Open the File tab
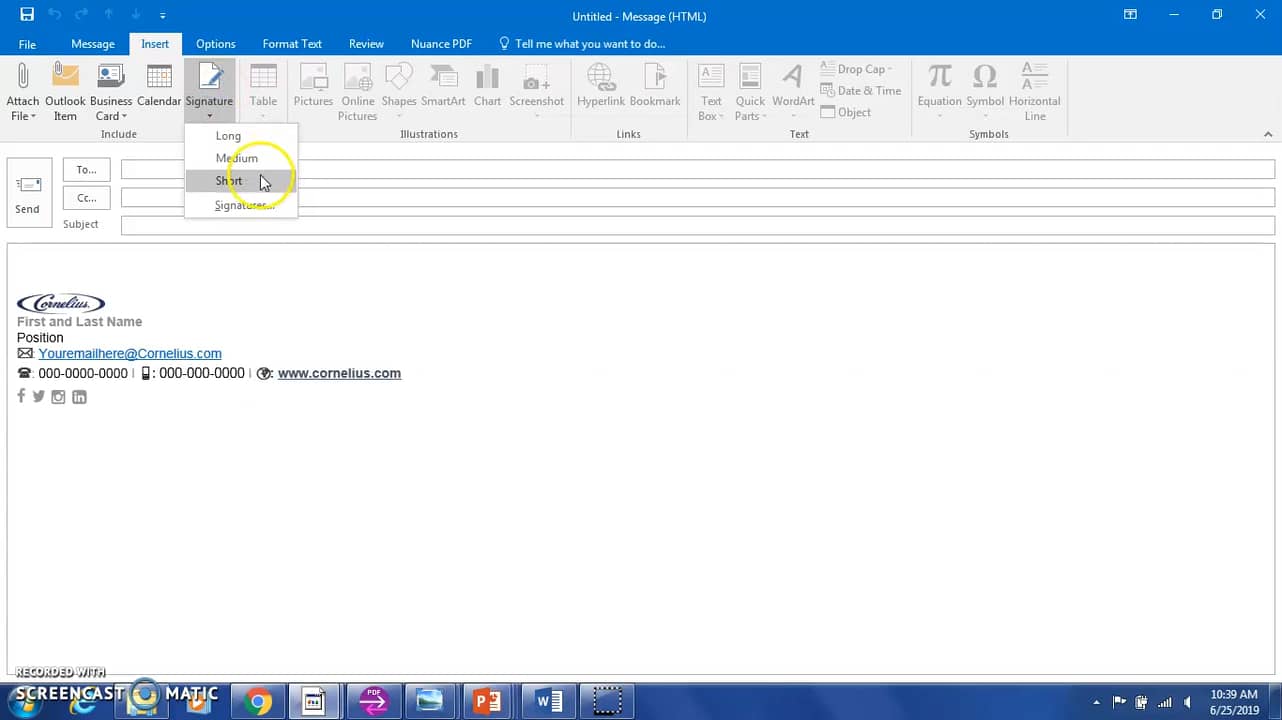The width and height of the screenshot is (1282, 720). click(27, 44)
